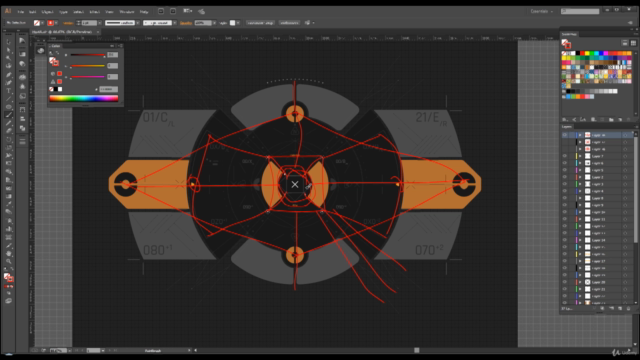
Task: Open the fill color dropdown in control bar
Action: pyautogui.click(x=42, y=23)
